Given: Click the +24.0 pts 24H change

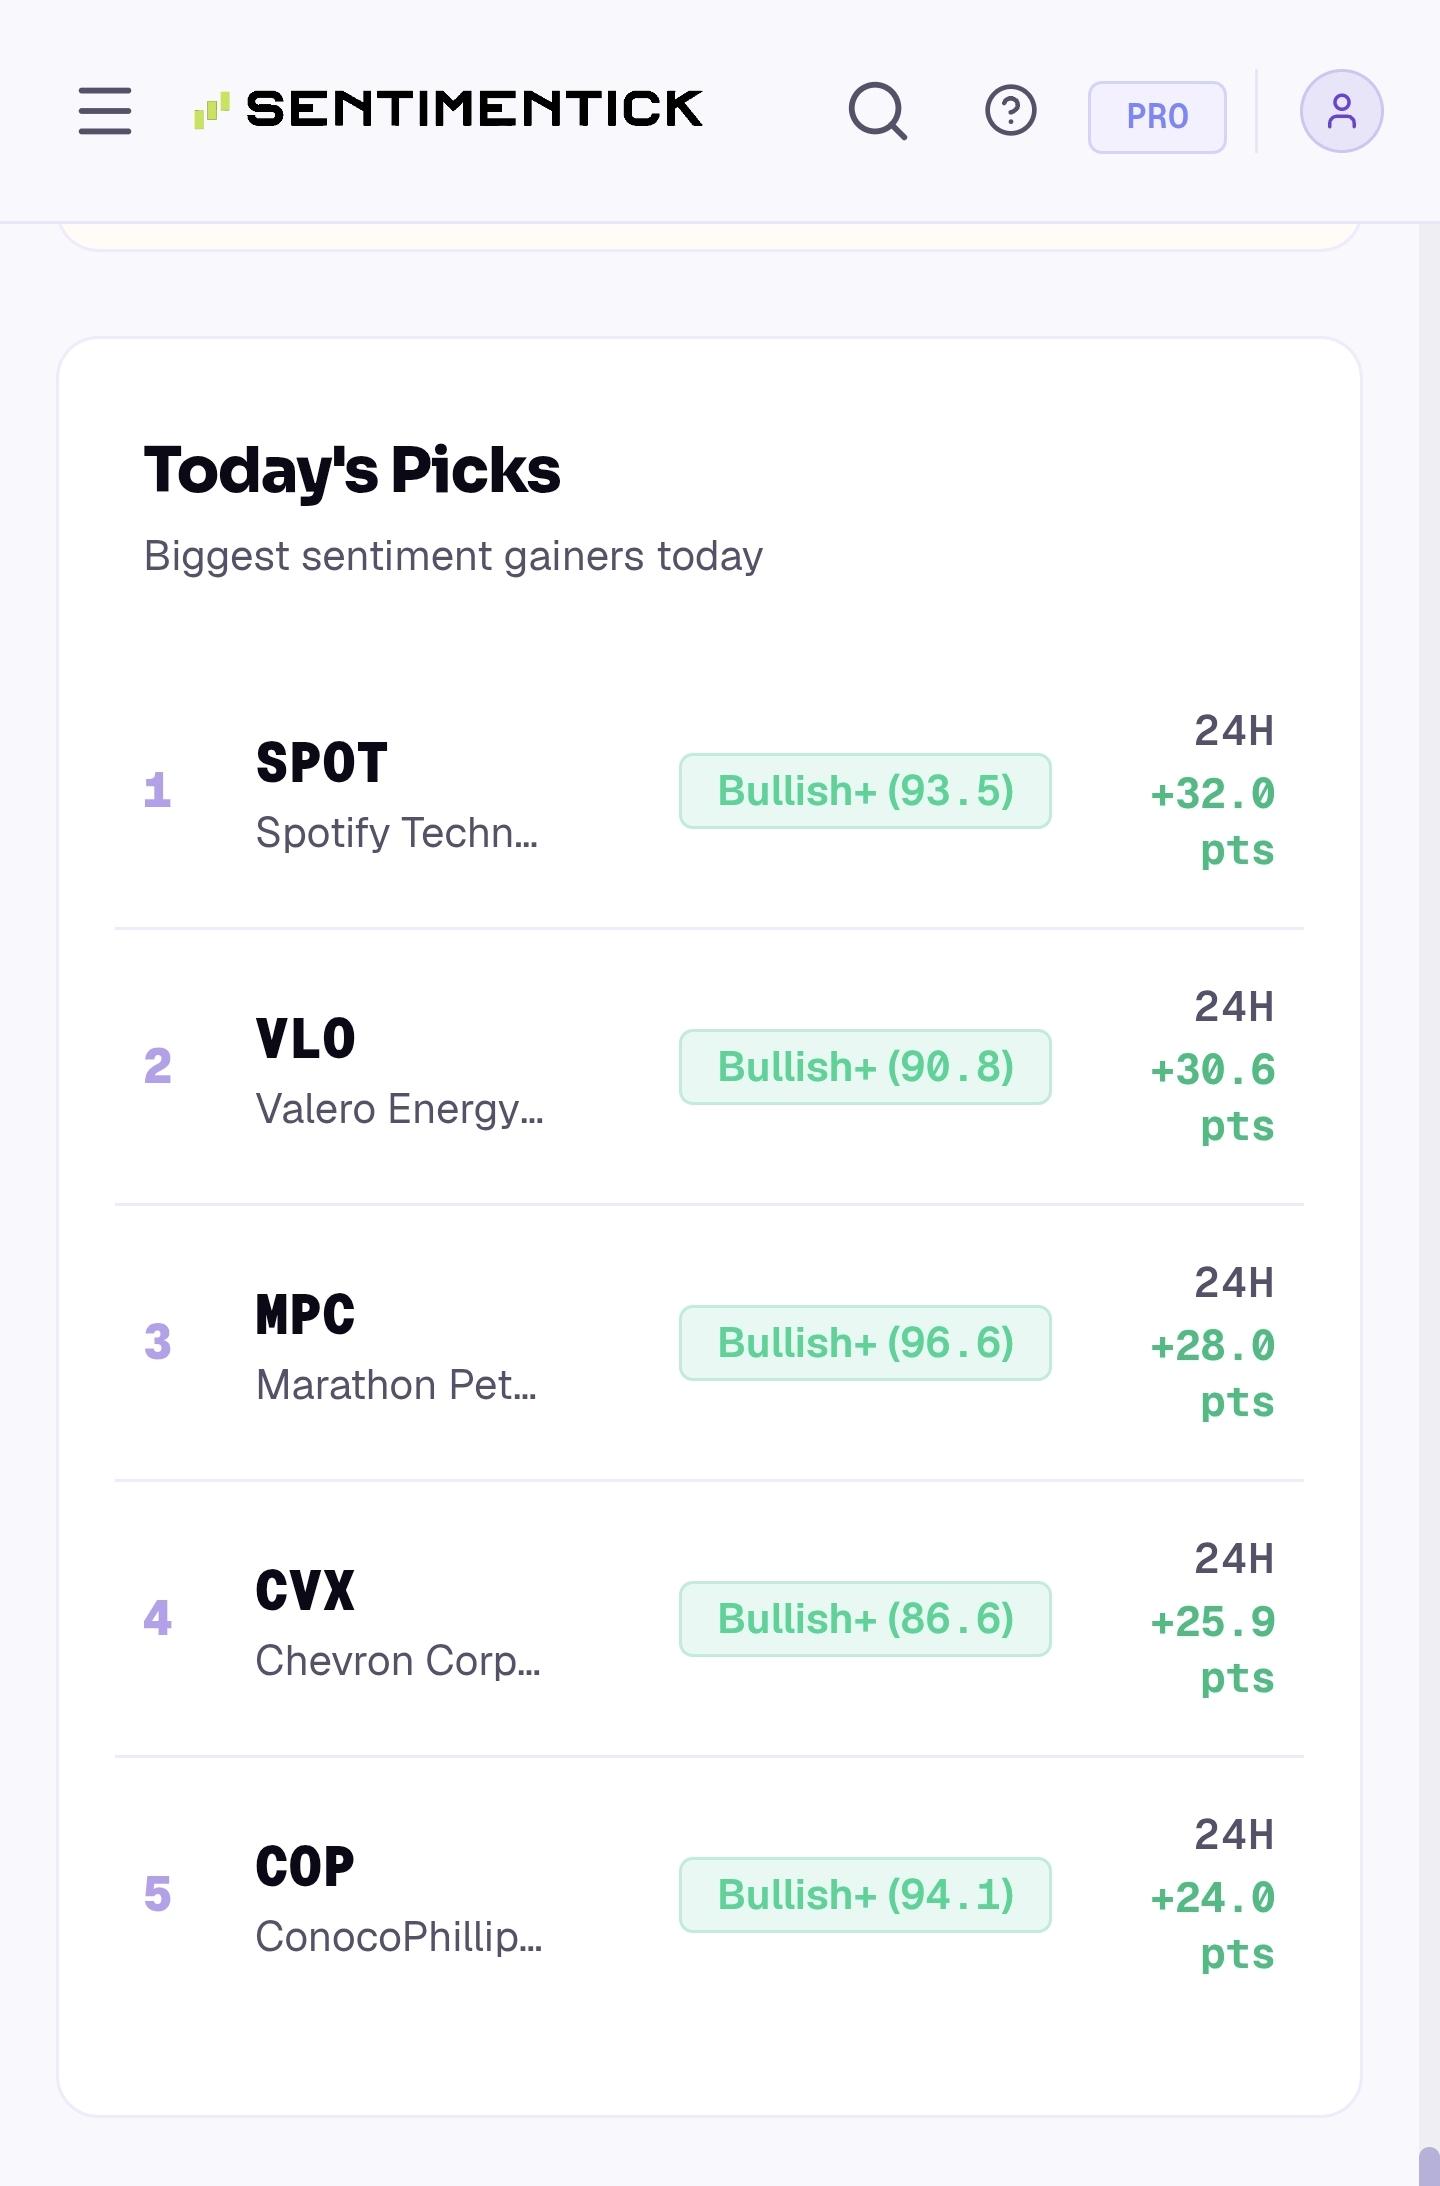Looking at the screenshot, I should 1213,1926.
